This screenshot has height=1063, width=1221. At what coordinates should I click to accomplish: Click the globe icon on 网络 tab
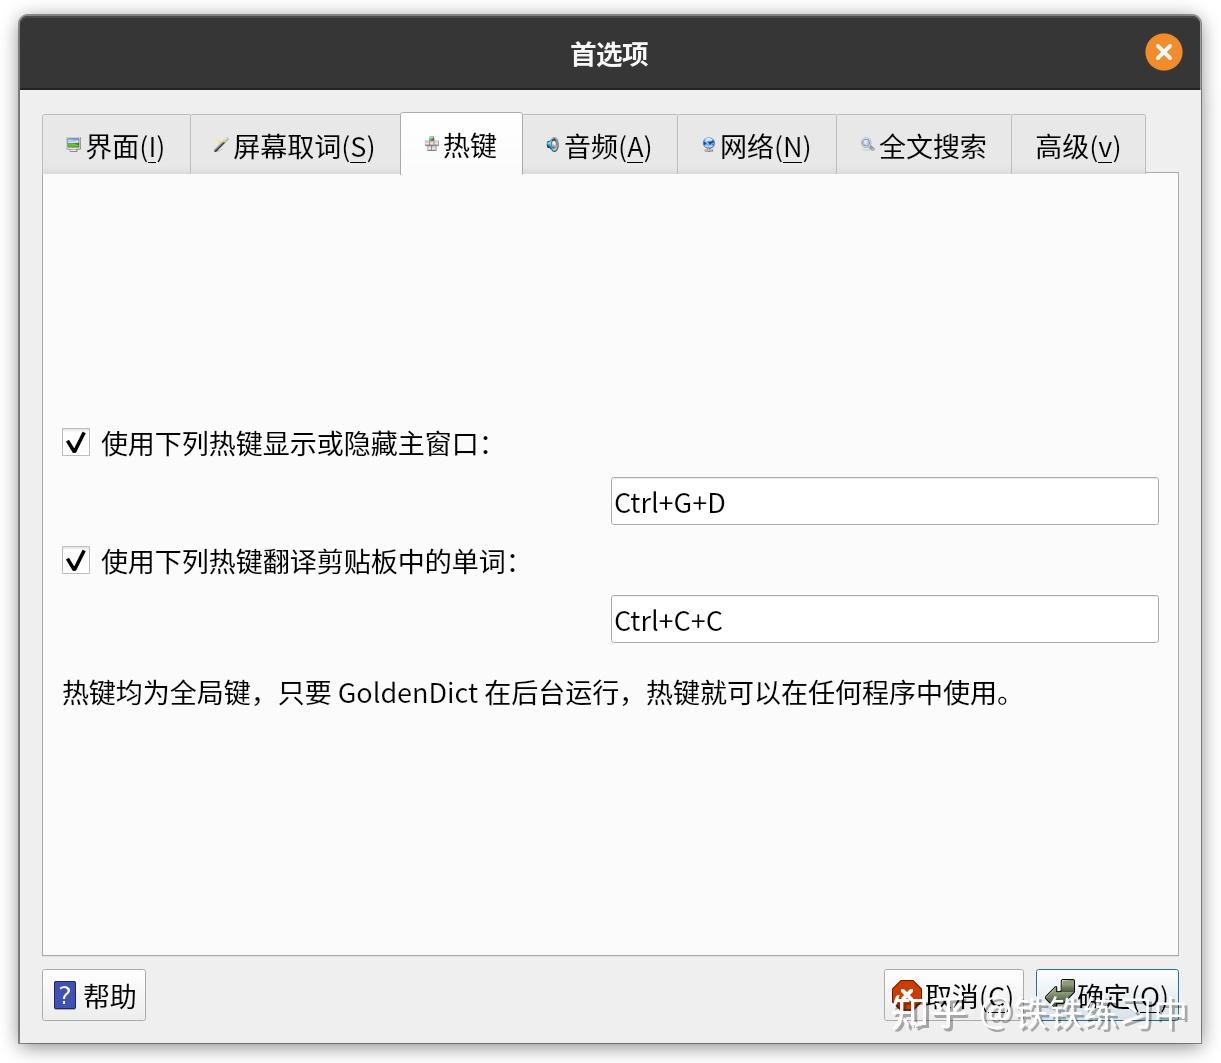point(708,145)
